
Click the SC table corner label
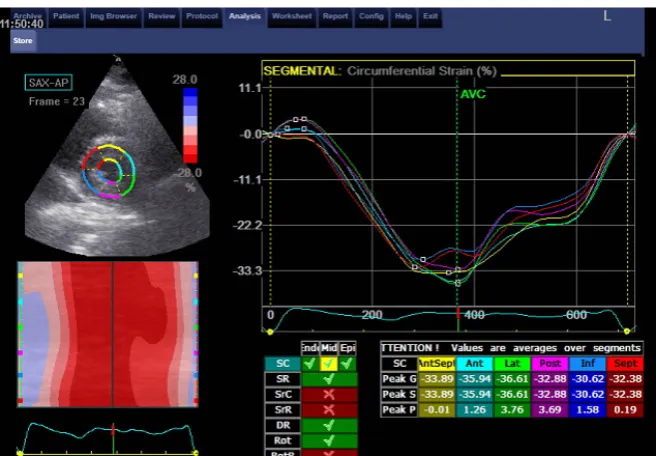point(399,364)
